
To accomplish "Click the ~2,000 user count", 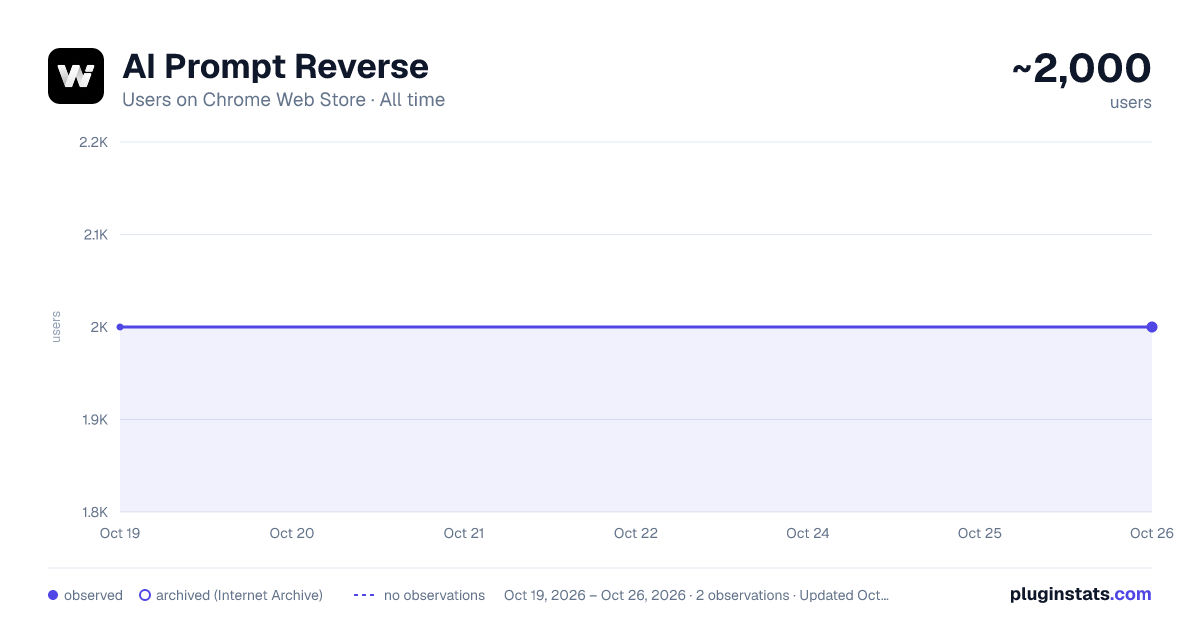I will (1081, 68).
